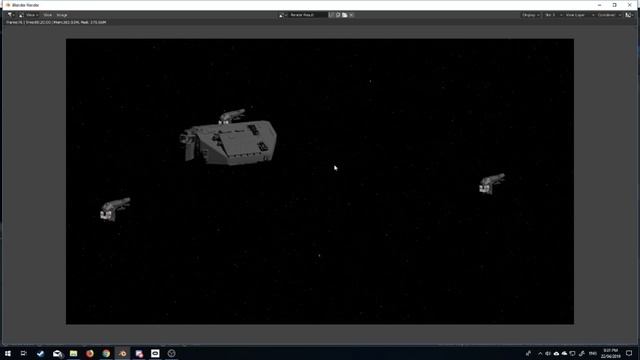Screen dimensions: 640x360
Task: Show hidden system tray icons
Action: point(540,353)
